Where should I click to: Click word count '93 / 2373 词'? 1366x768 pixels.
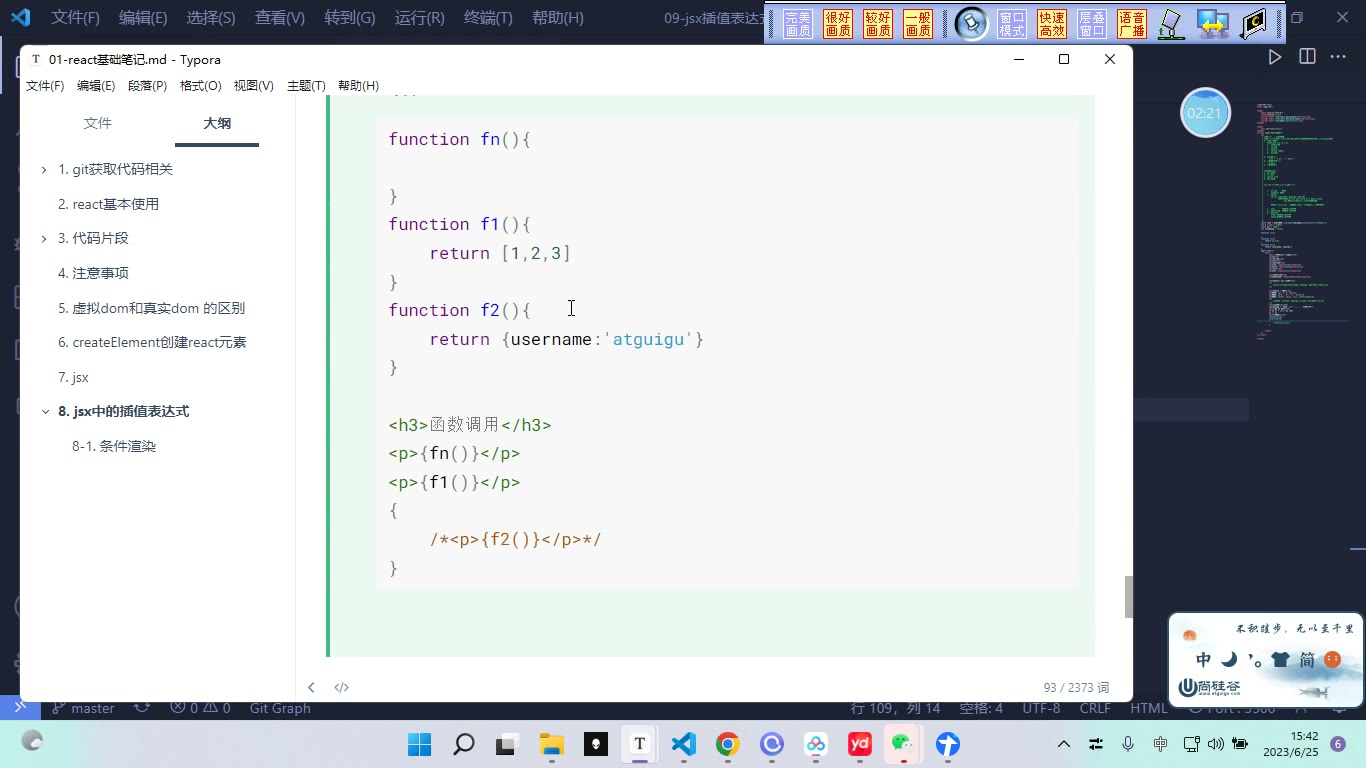1076,688
